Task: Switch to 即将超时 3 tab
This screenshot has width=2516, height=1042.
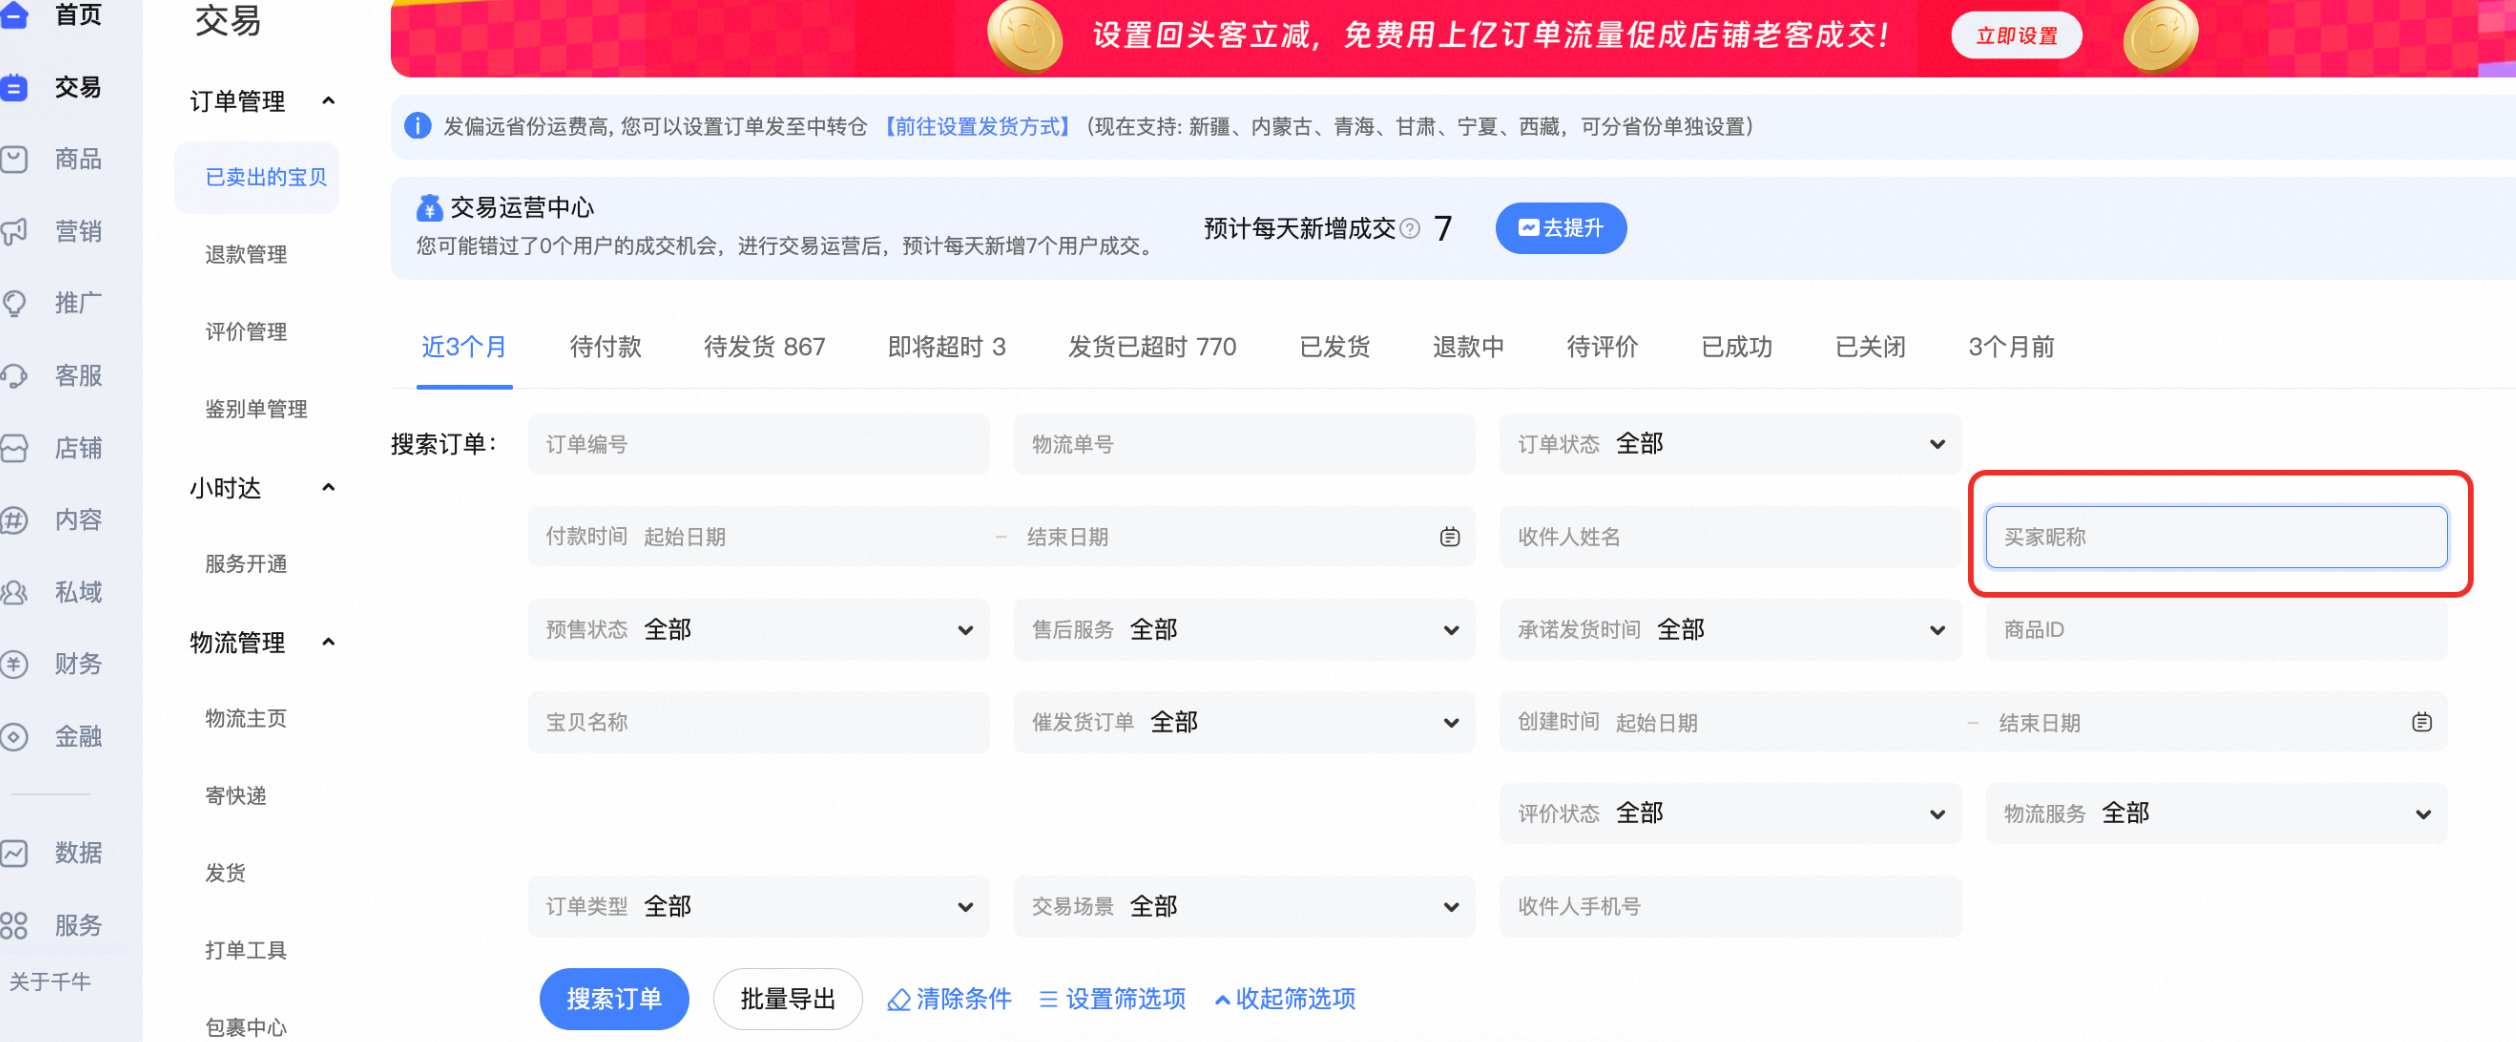Action: [946, 347]
